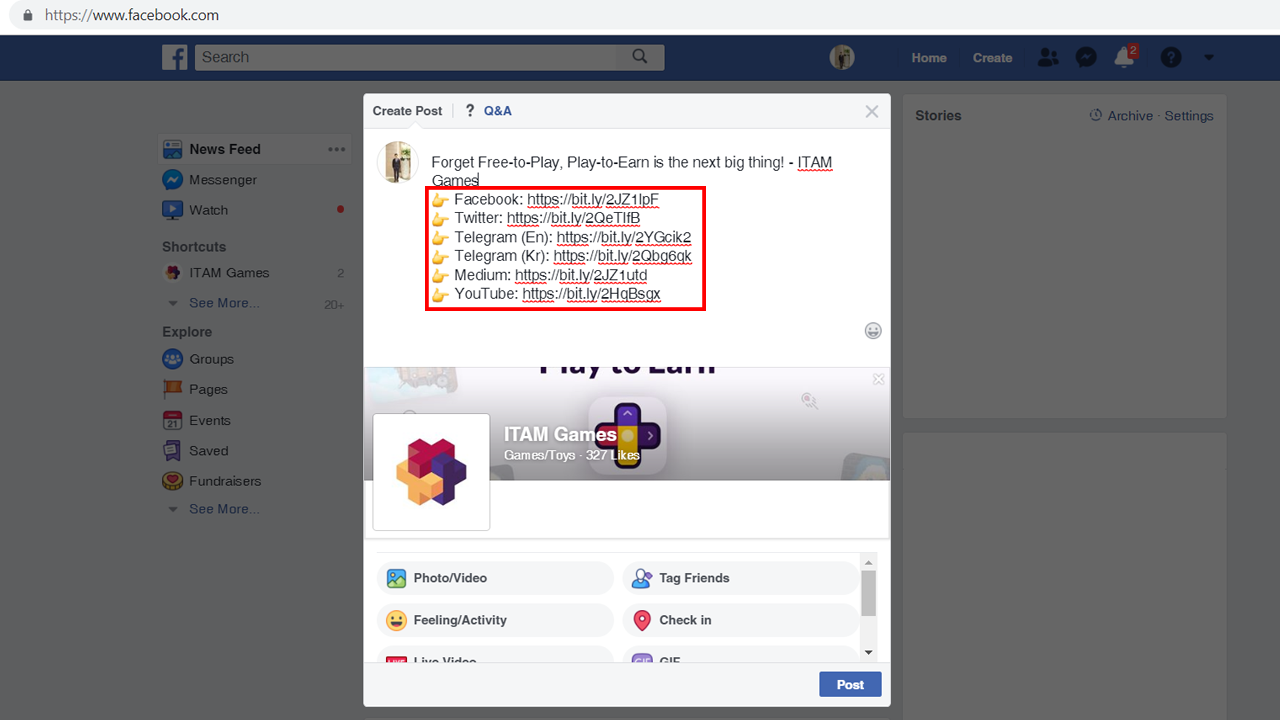Click the YouTube bit.ly link text

(x=591, y=294)
